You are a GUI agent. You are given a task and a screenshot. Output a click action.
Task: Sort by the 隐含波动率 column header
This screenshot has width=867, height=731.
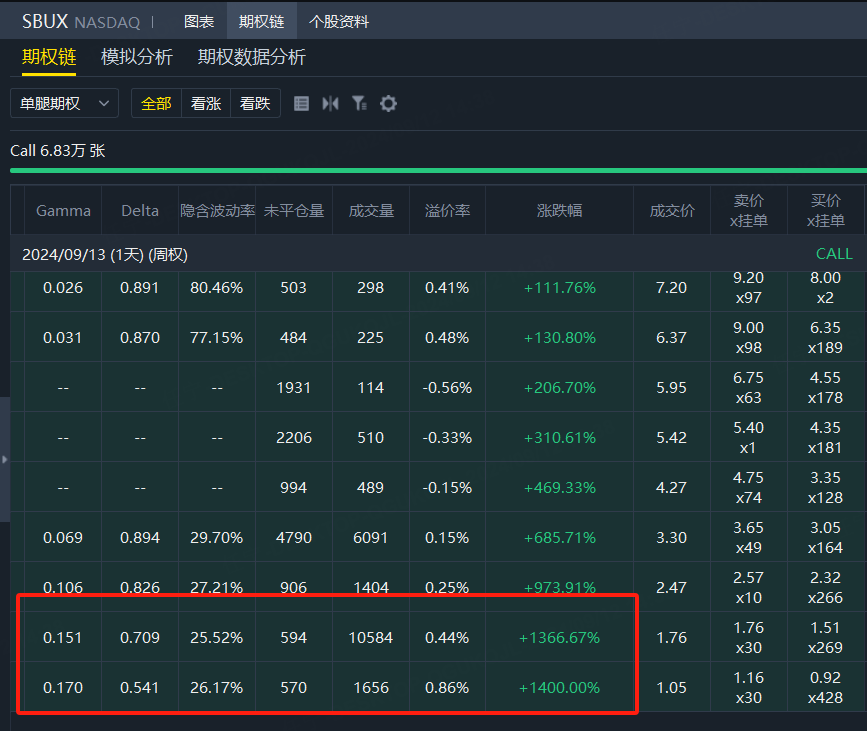[217, 211]
